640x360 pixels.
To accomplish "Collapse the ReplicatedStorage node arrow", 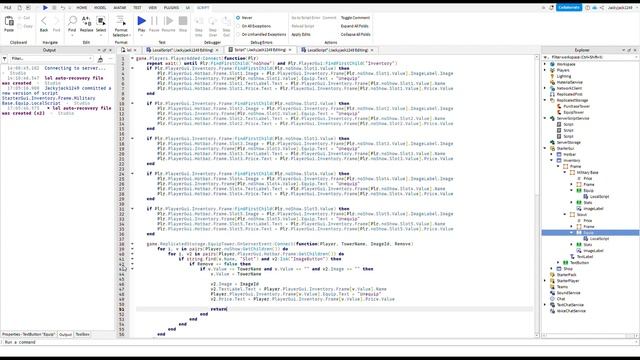I will point(545,100).
